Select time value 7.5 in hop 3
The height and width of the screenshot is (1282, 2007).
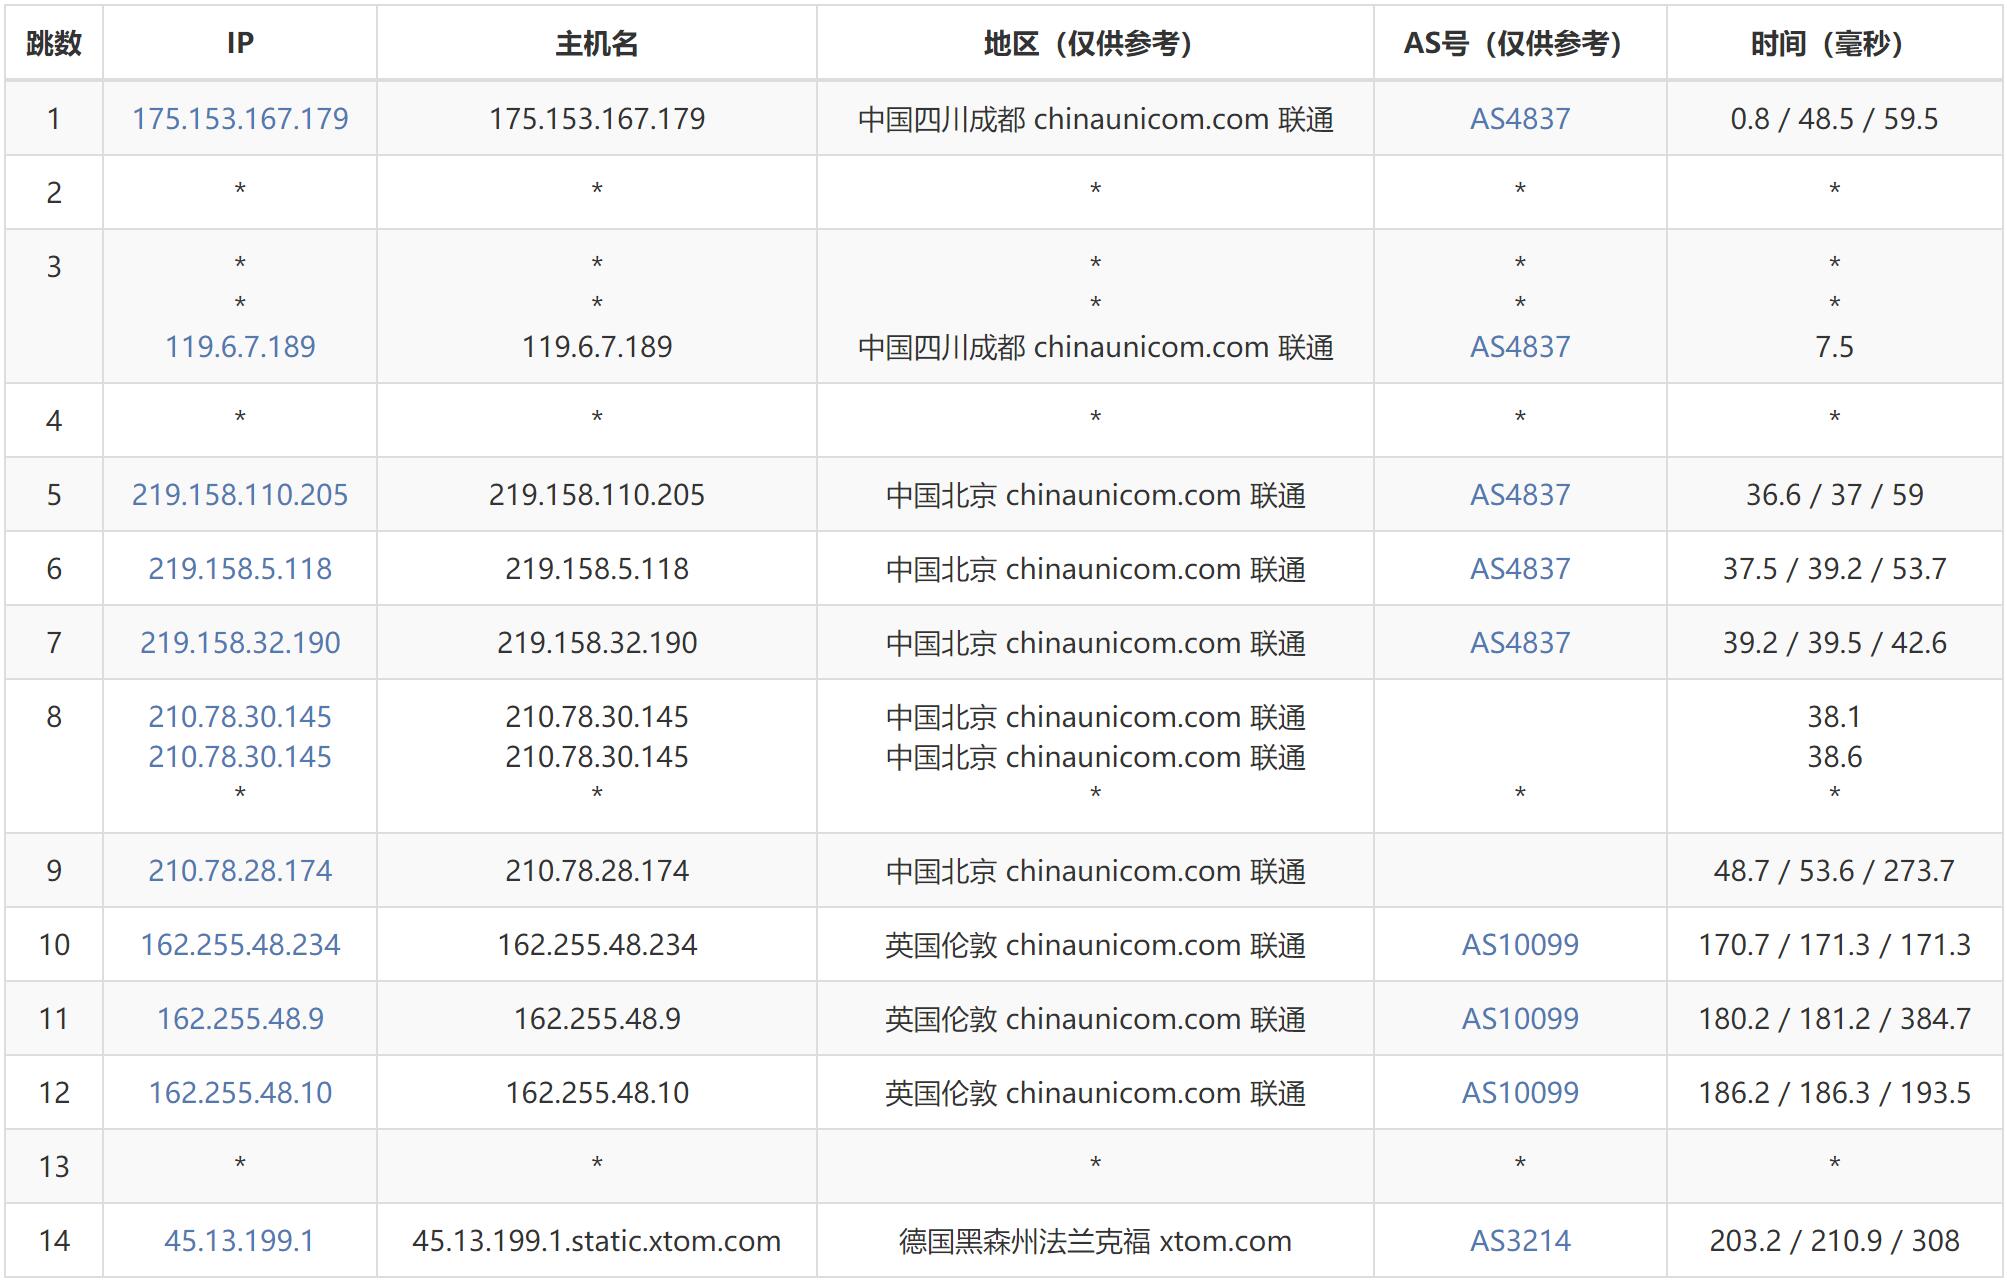coord(1835,347)
